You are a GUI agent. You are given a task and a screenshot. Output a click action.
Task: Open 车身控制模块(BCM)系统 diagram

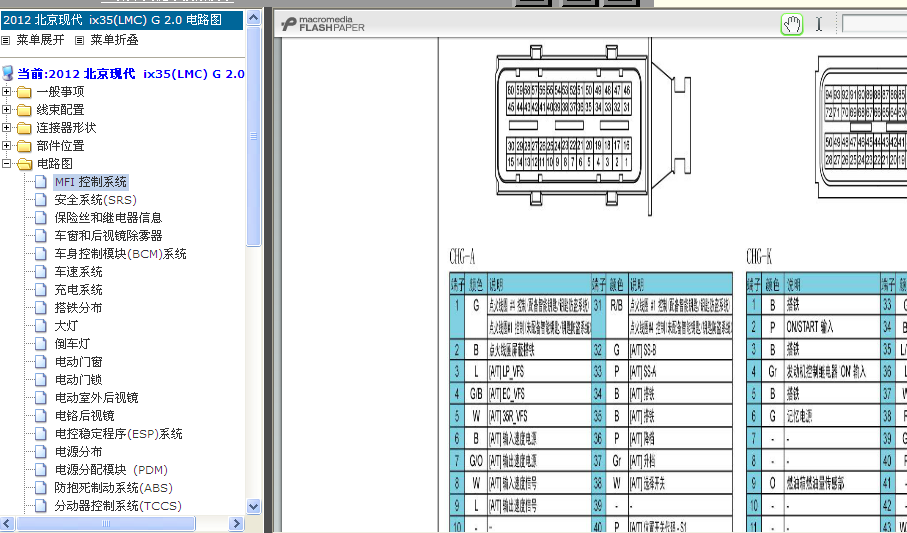[120, 253]
